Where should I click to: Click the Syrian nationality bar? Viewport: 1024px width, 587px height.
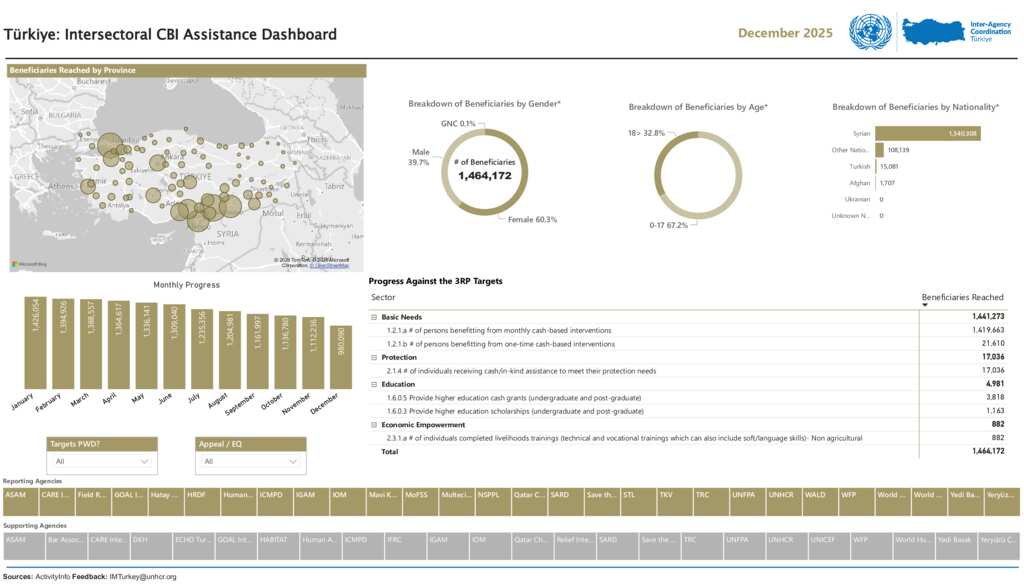click(927, 133)
